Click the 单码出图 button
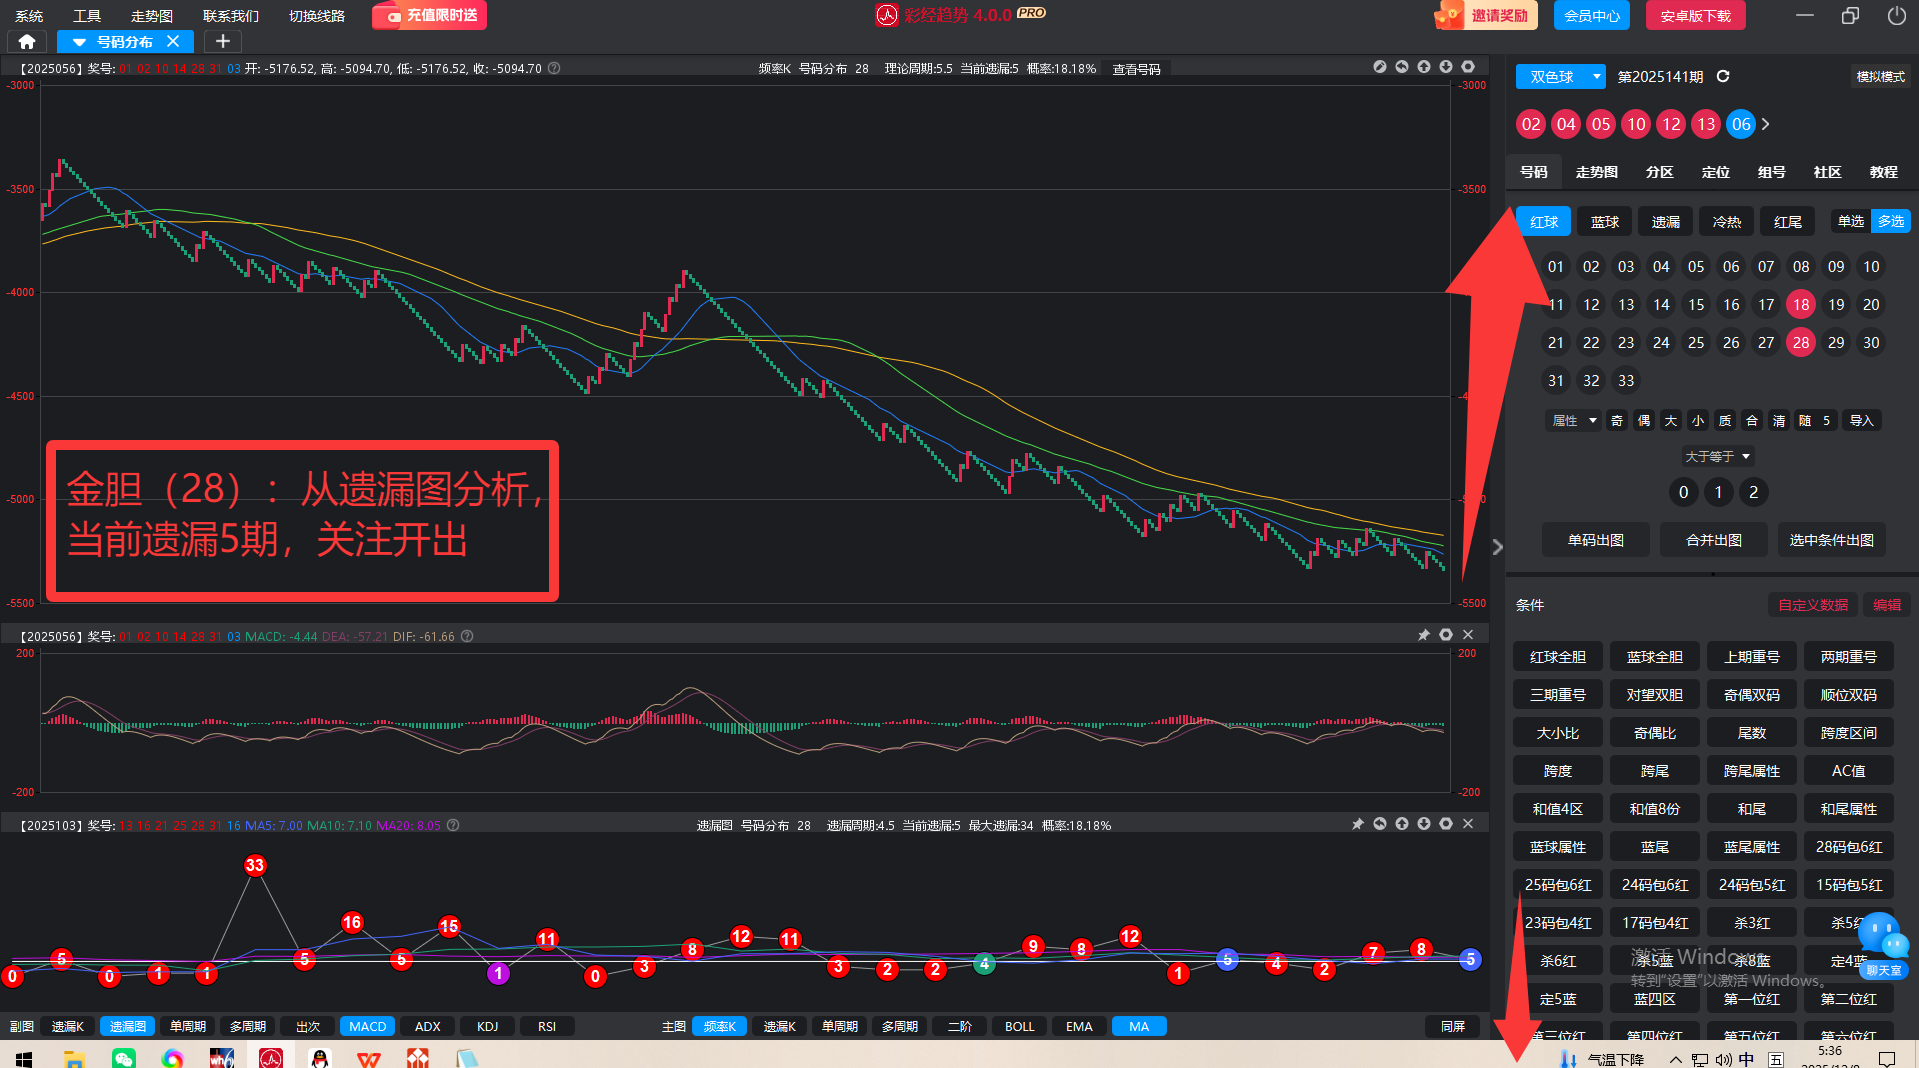This screenshot has height=1068, width=1919. (x=1595, y=540)
